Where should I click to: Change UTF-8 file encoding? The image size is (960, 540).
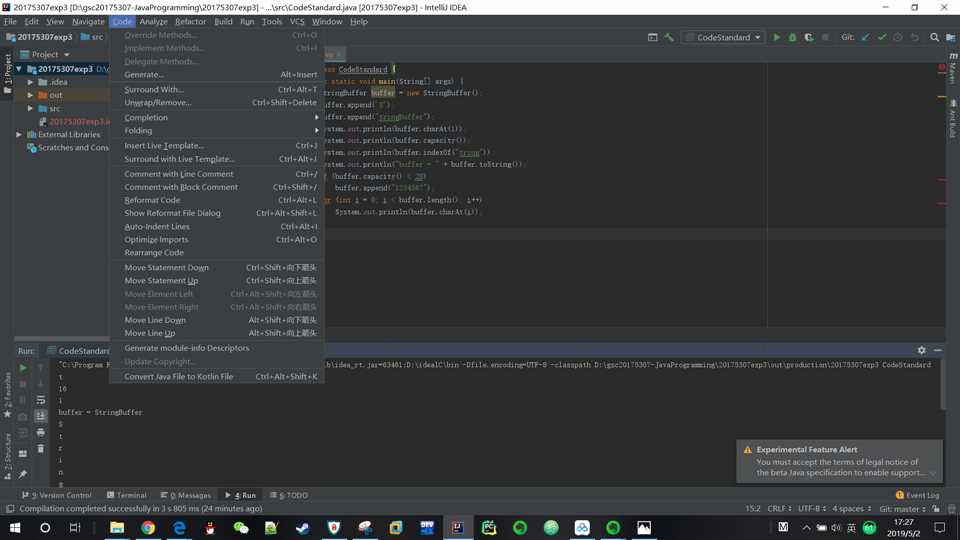point(812,509)
